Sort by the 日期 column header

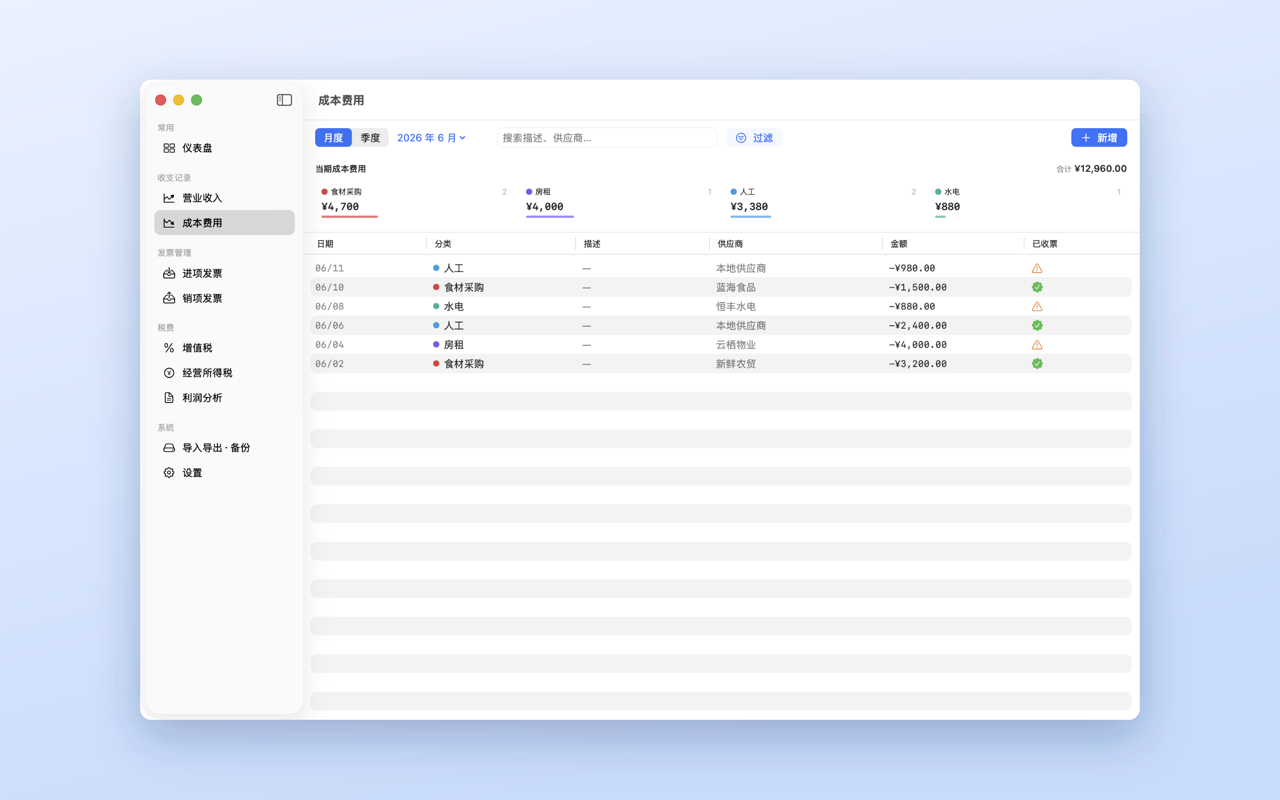click(325, 244)
